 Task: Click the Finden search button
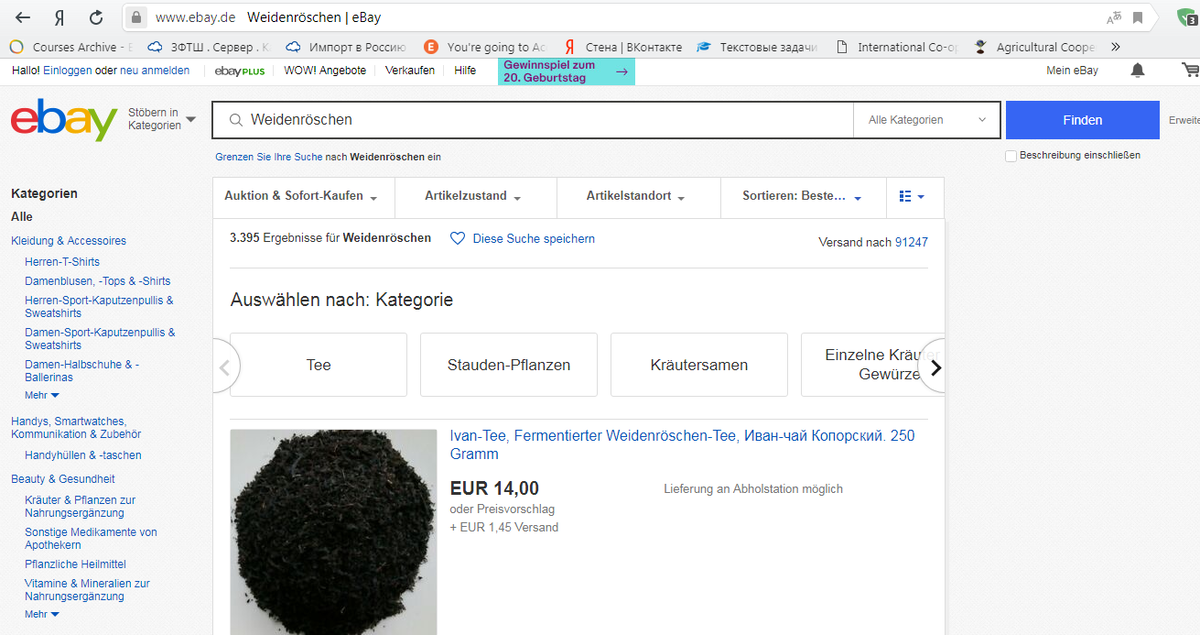pyautogui.click(x=1083, y=120)
